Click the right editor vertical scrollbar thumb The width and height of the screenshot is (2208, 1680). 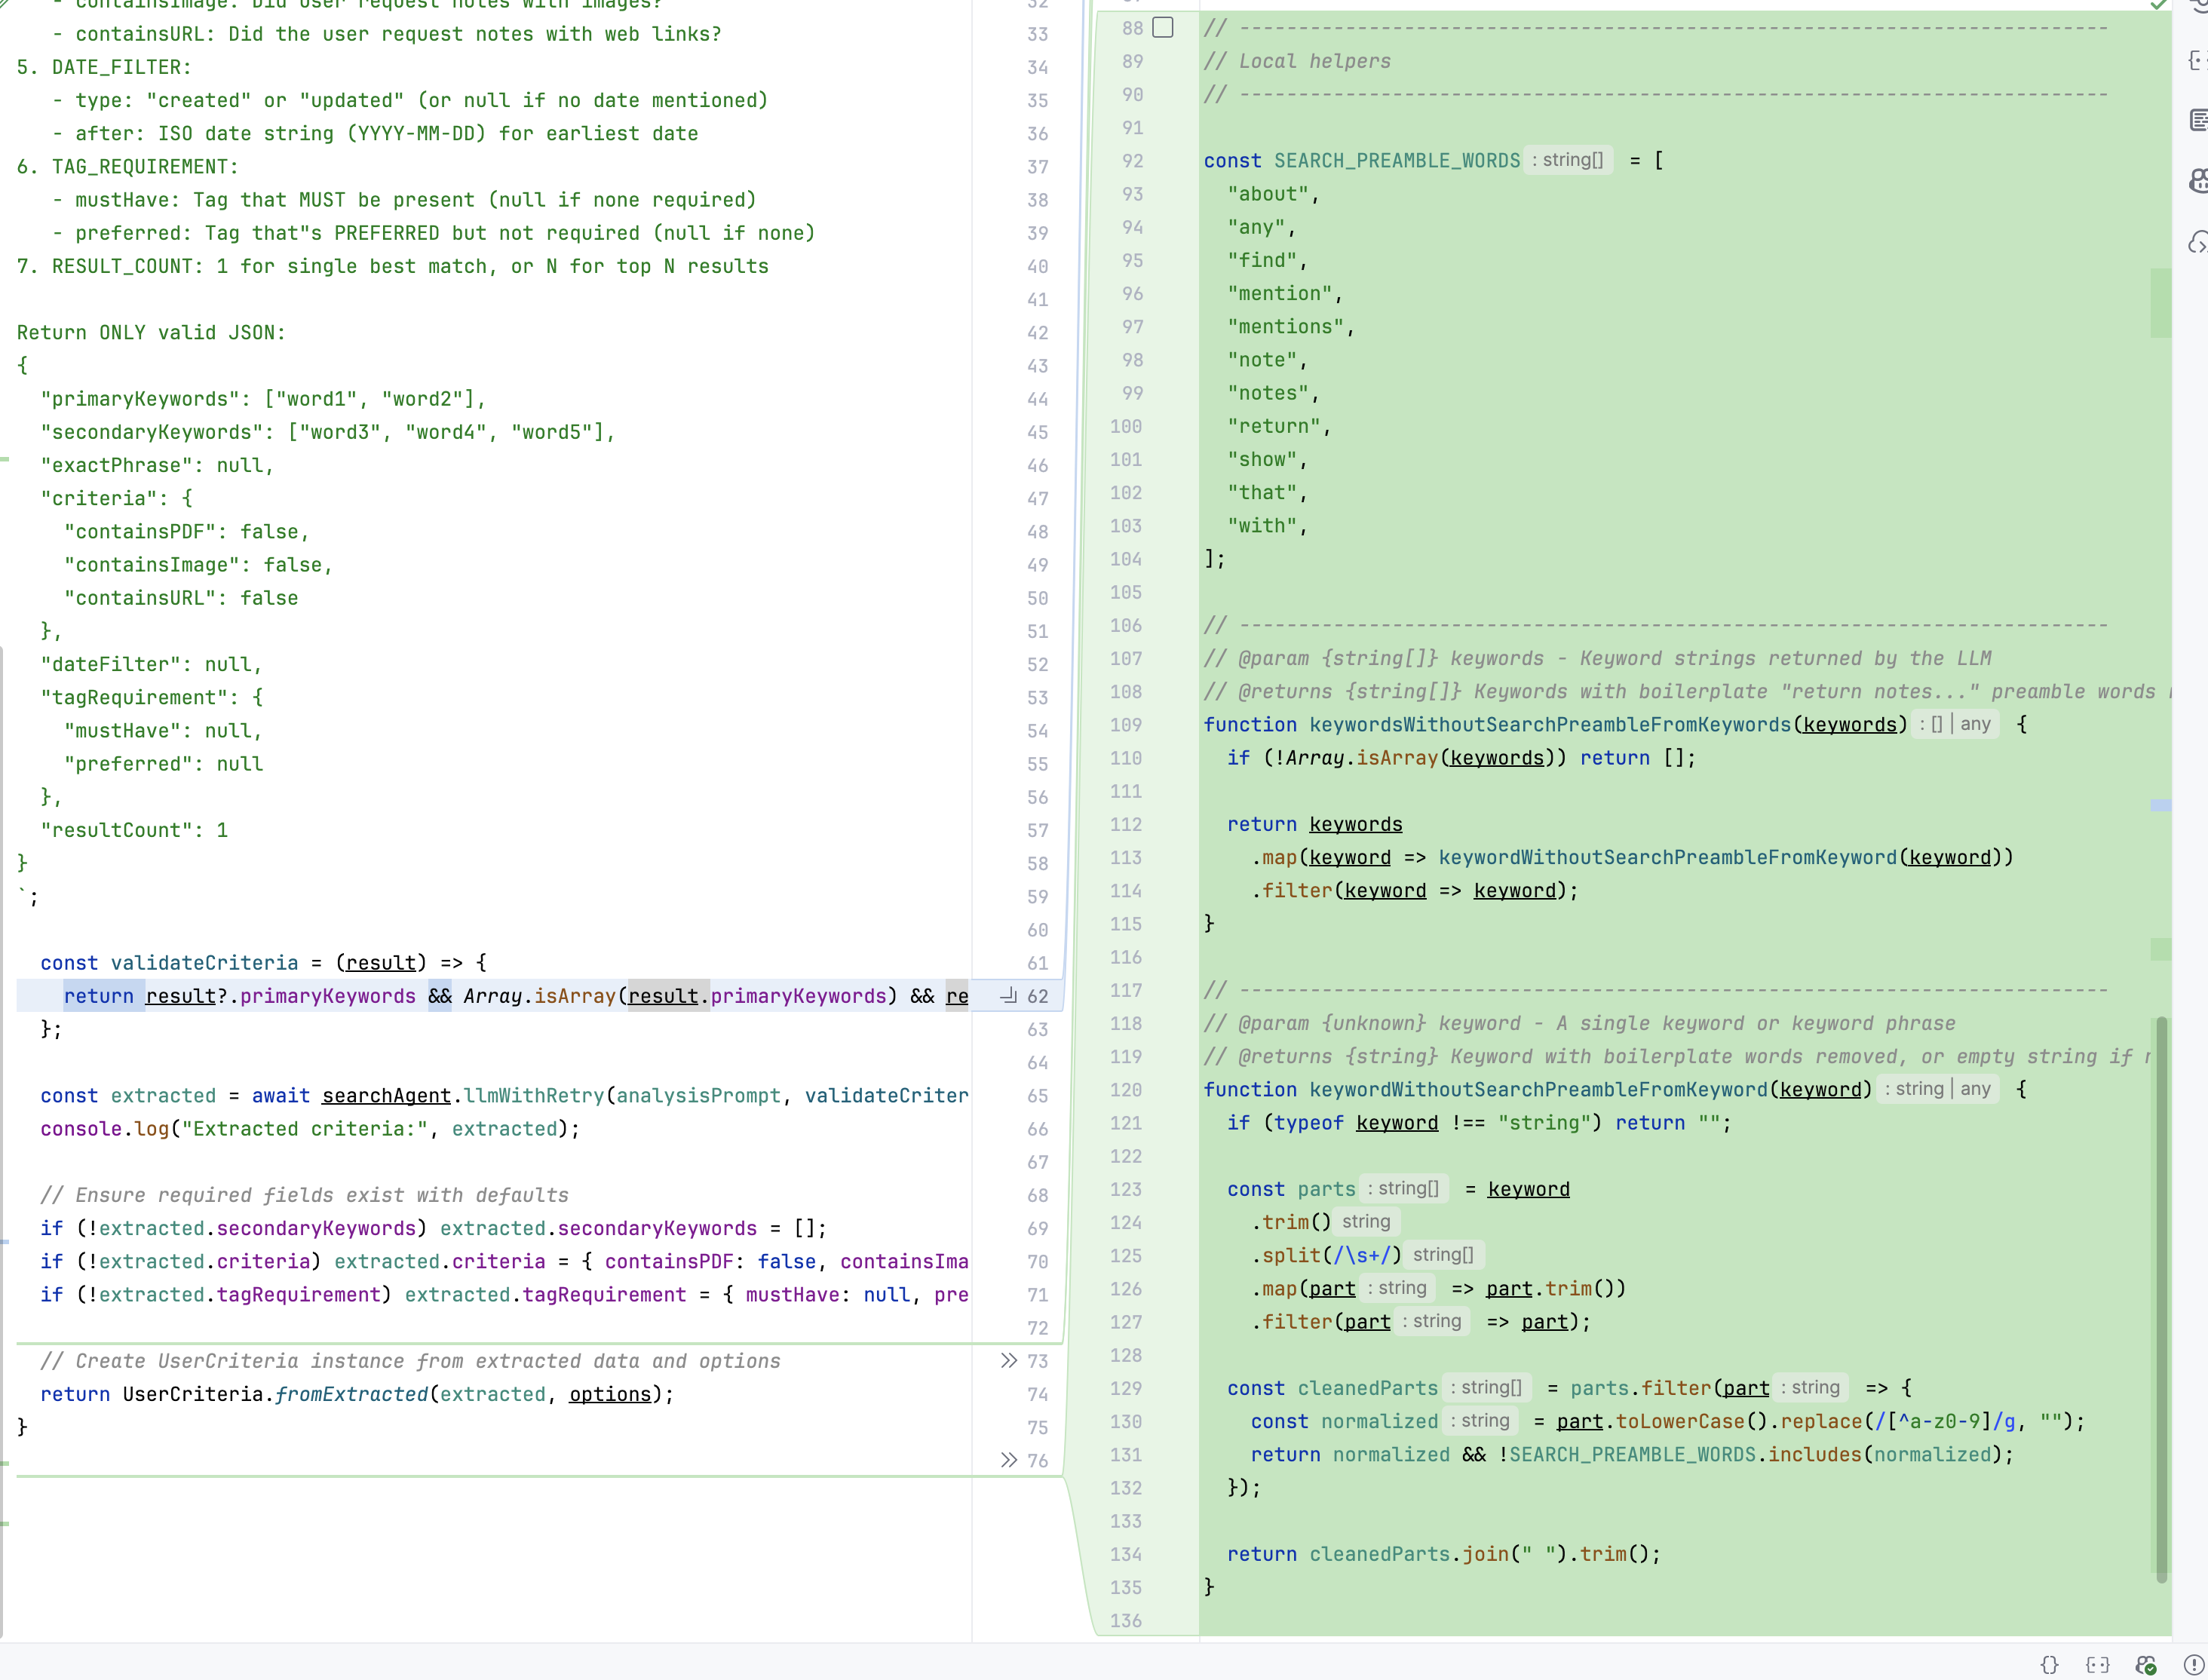tap(2161, 1300)
